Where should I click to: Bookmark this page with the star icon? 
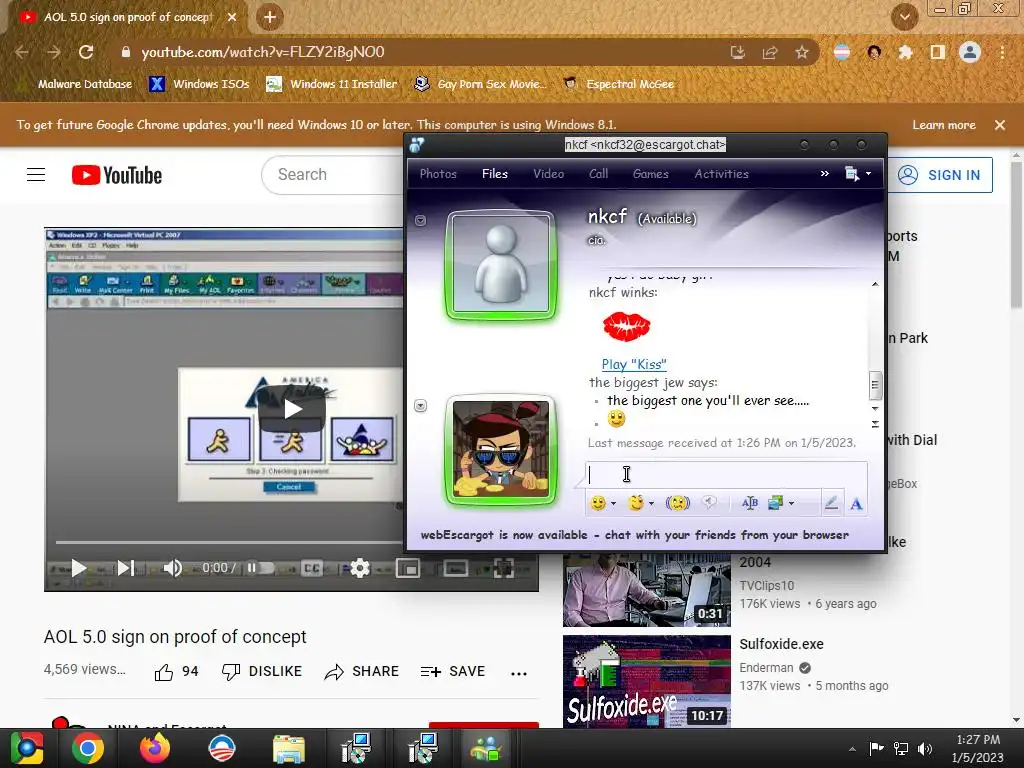click(802, 52)
